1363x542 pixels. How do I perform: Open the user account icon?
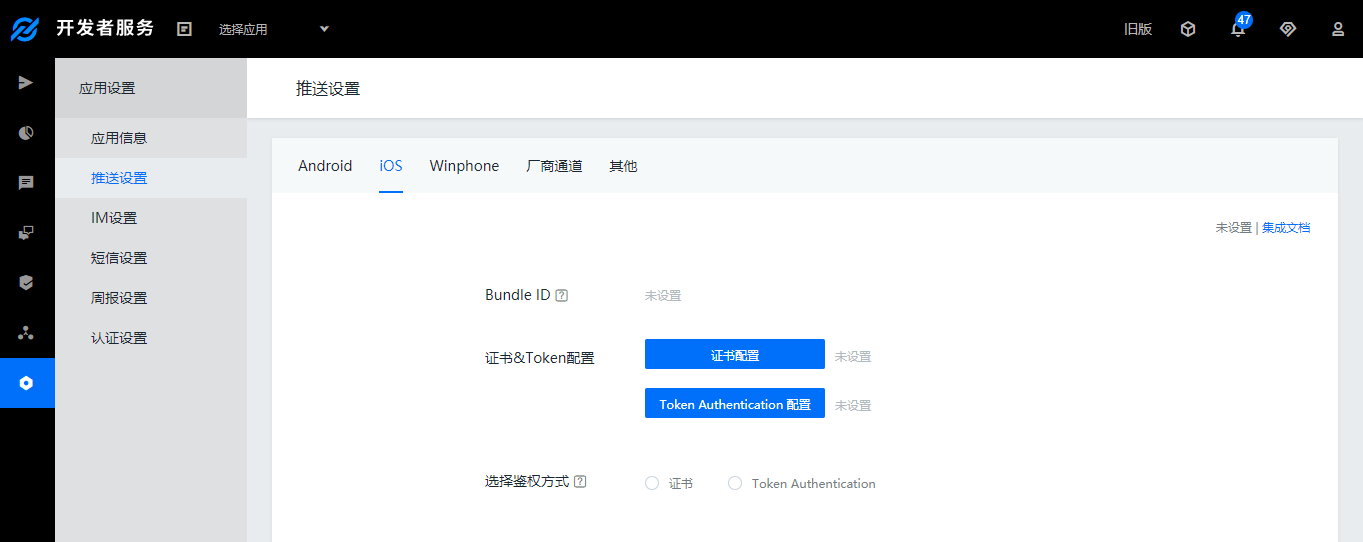click(x=1338, y=29)
